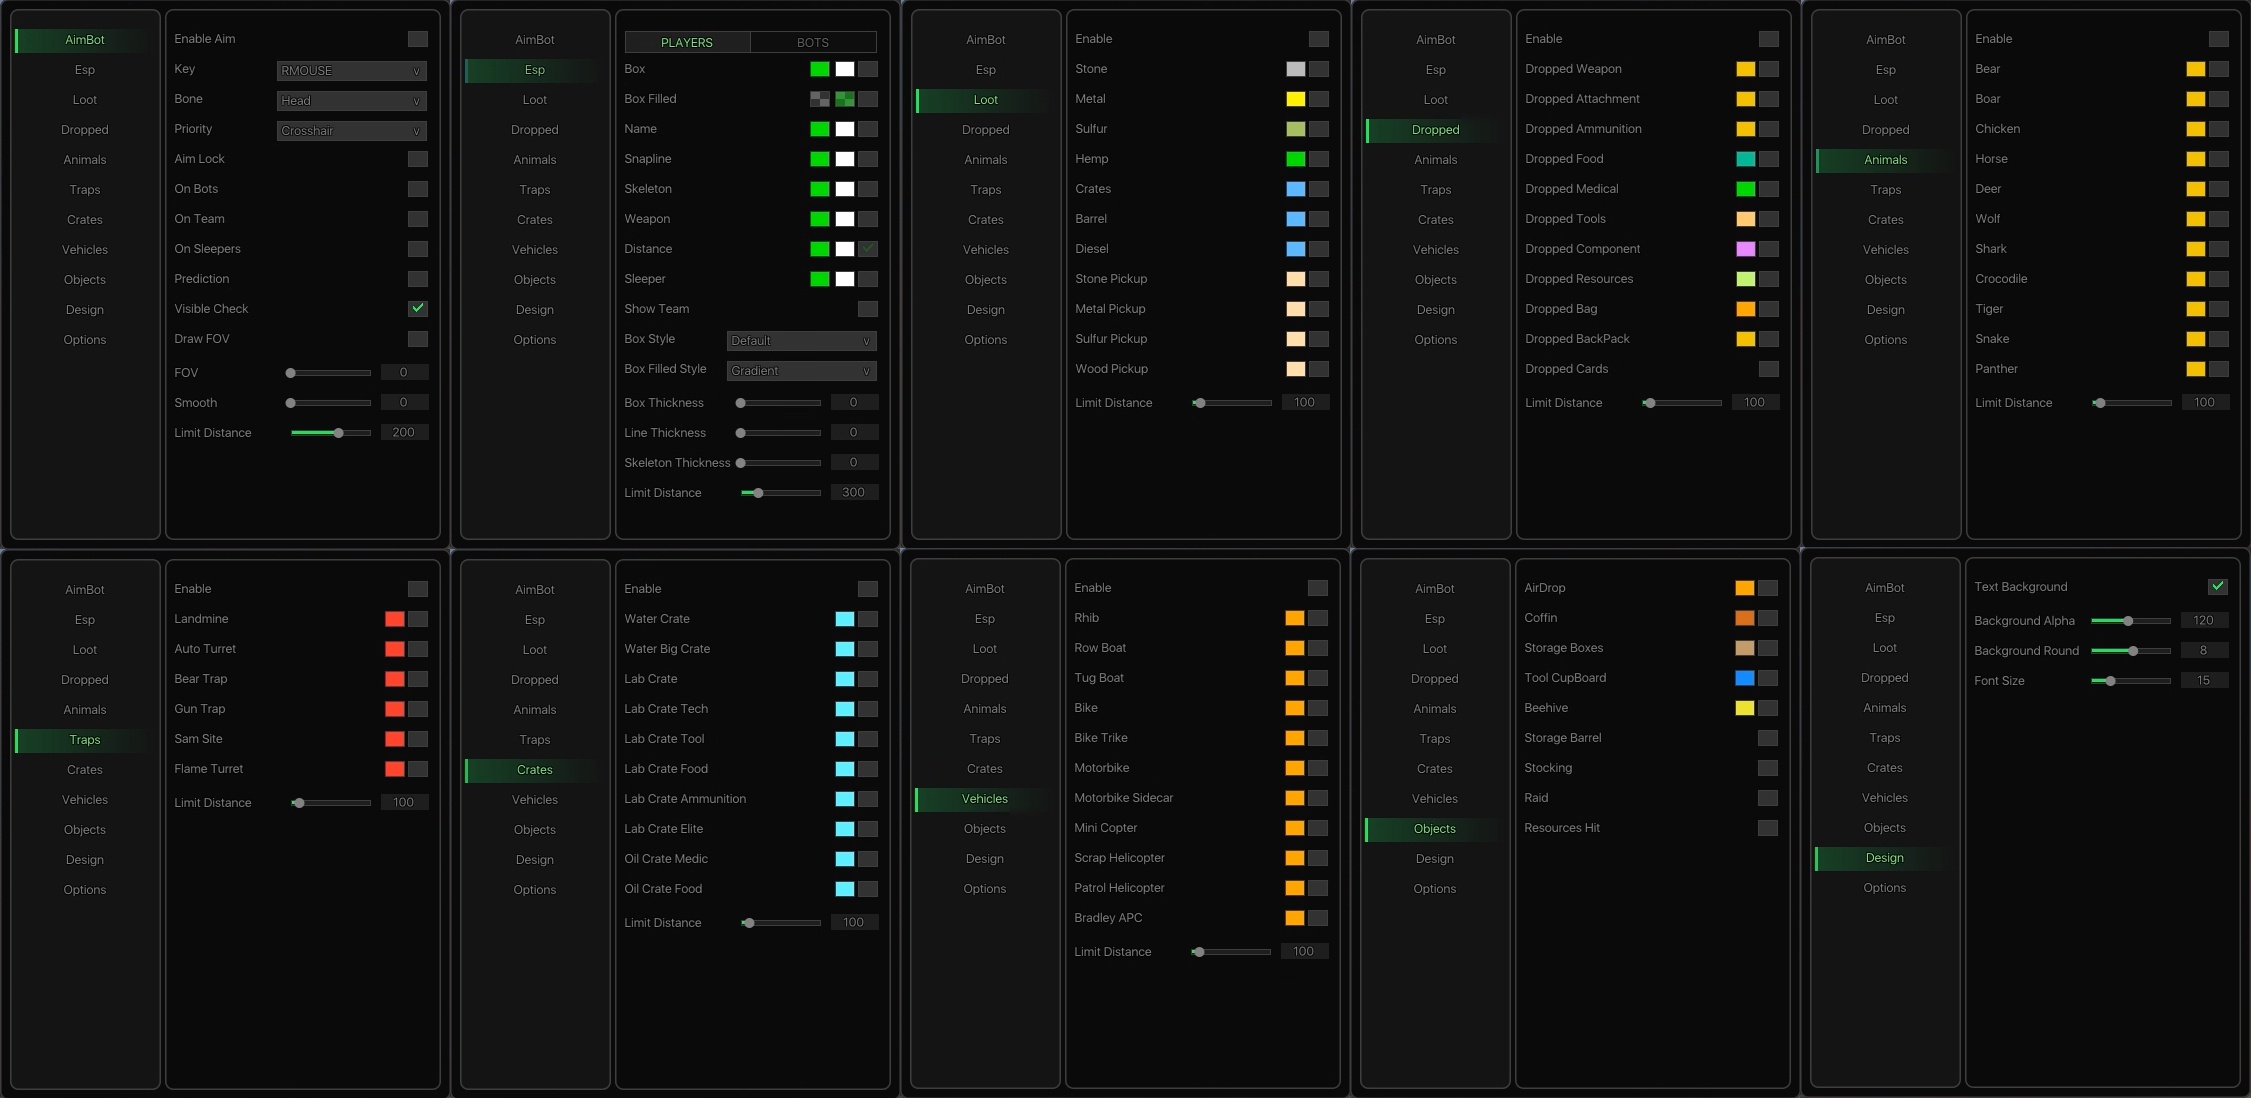Select the highlighted Objects sidebar item
Viewport: 2251px width, 1098px height.
click(1435, 829)
